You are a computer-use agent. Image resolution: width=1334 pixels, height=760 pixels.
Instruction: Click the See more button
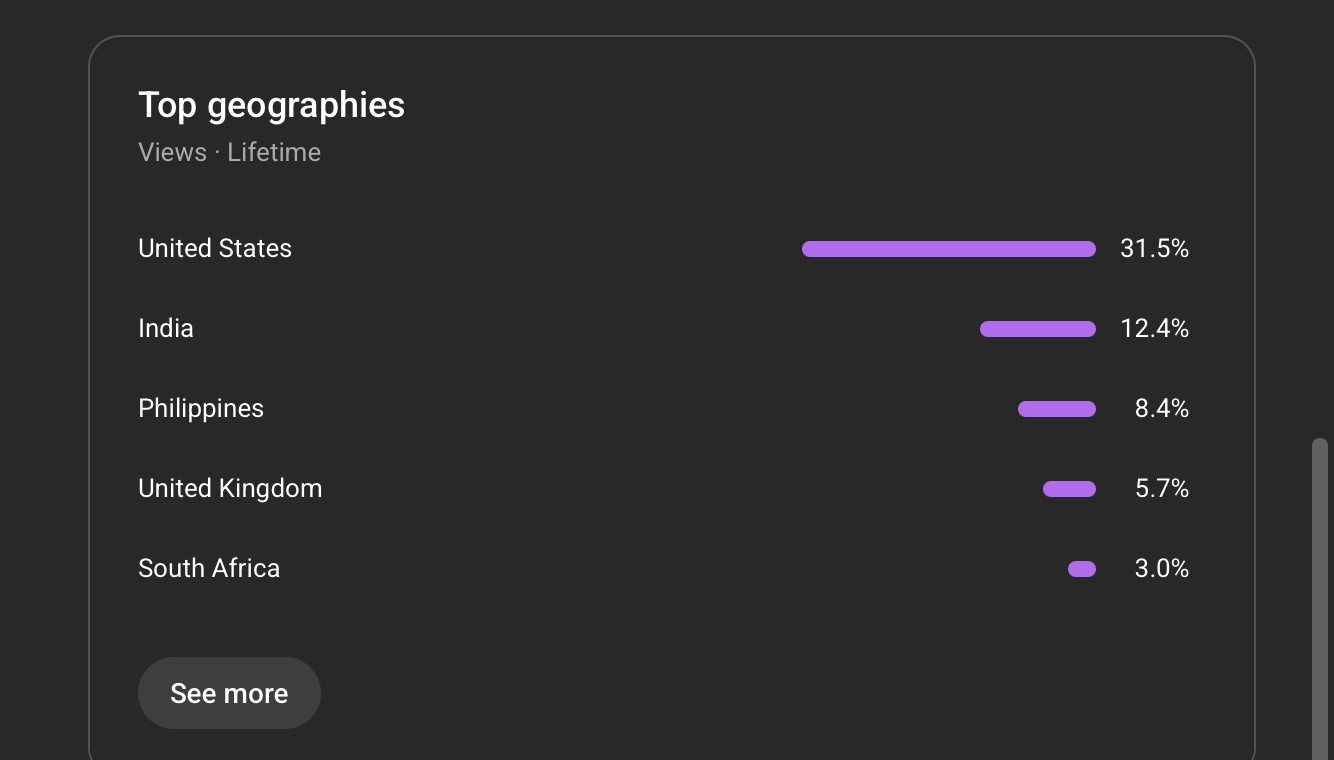coord(229,693)
